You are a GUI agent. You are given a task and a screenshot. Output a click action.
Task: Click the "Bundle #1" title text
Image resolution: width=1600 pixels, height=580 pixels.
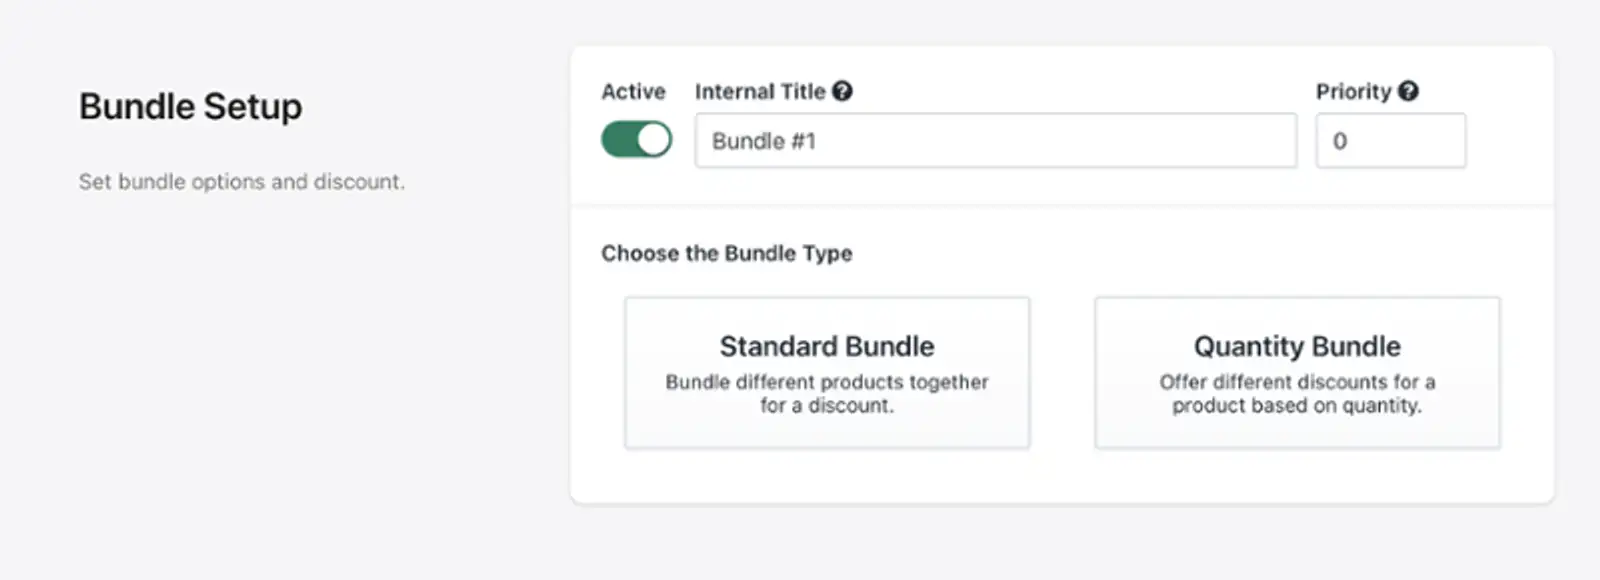[764, 141]
